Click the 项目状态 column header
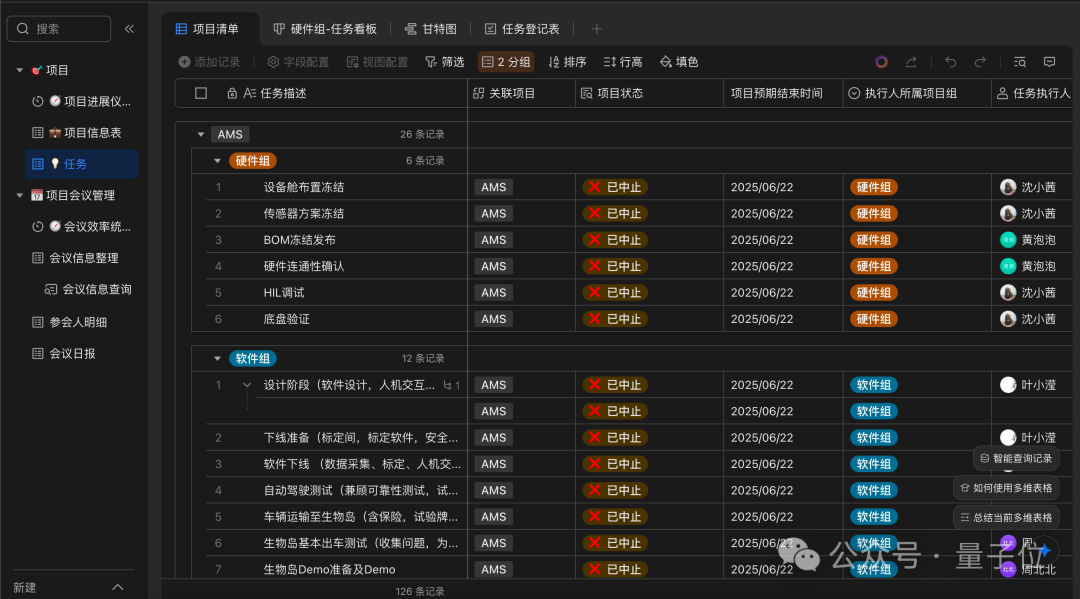Image resolution: width=1080 pixels, height=599 pixels. tap(649, 93)
